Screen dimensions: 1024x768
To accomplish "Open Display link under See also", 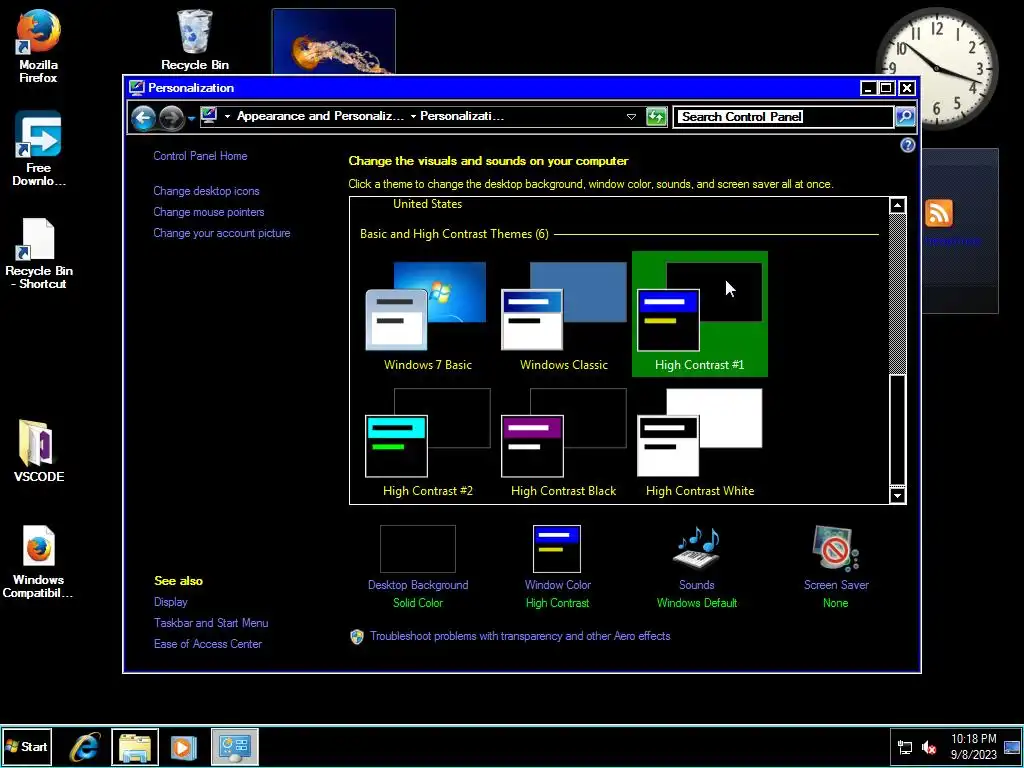I will (x=170, y=601).
